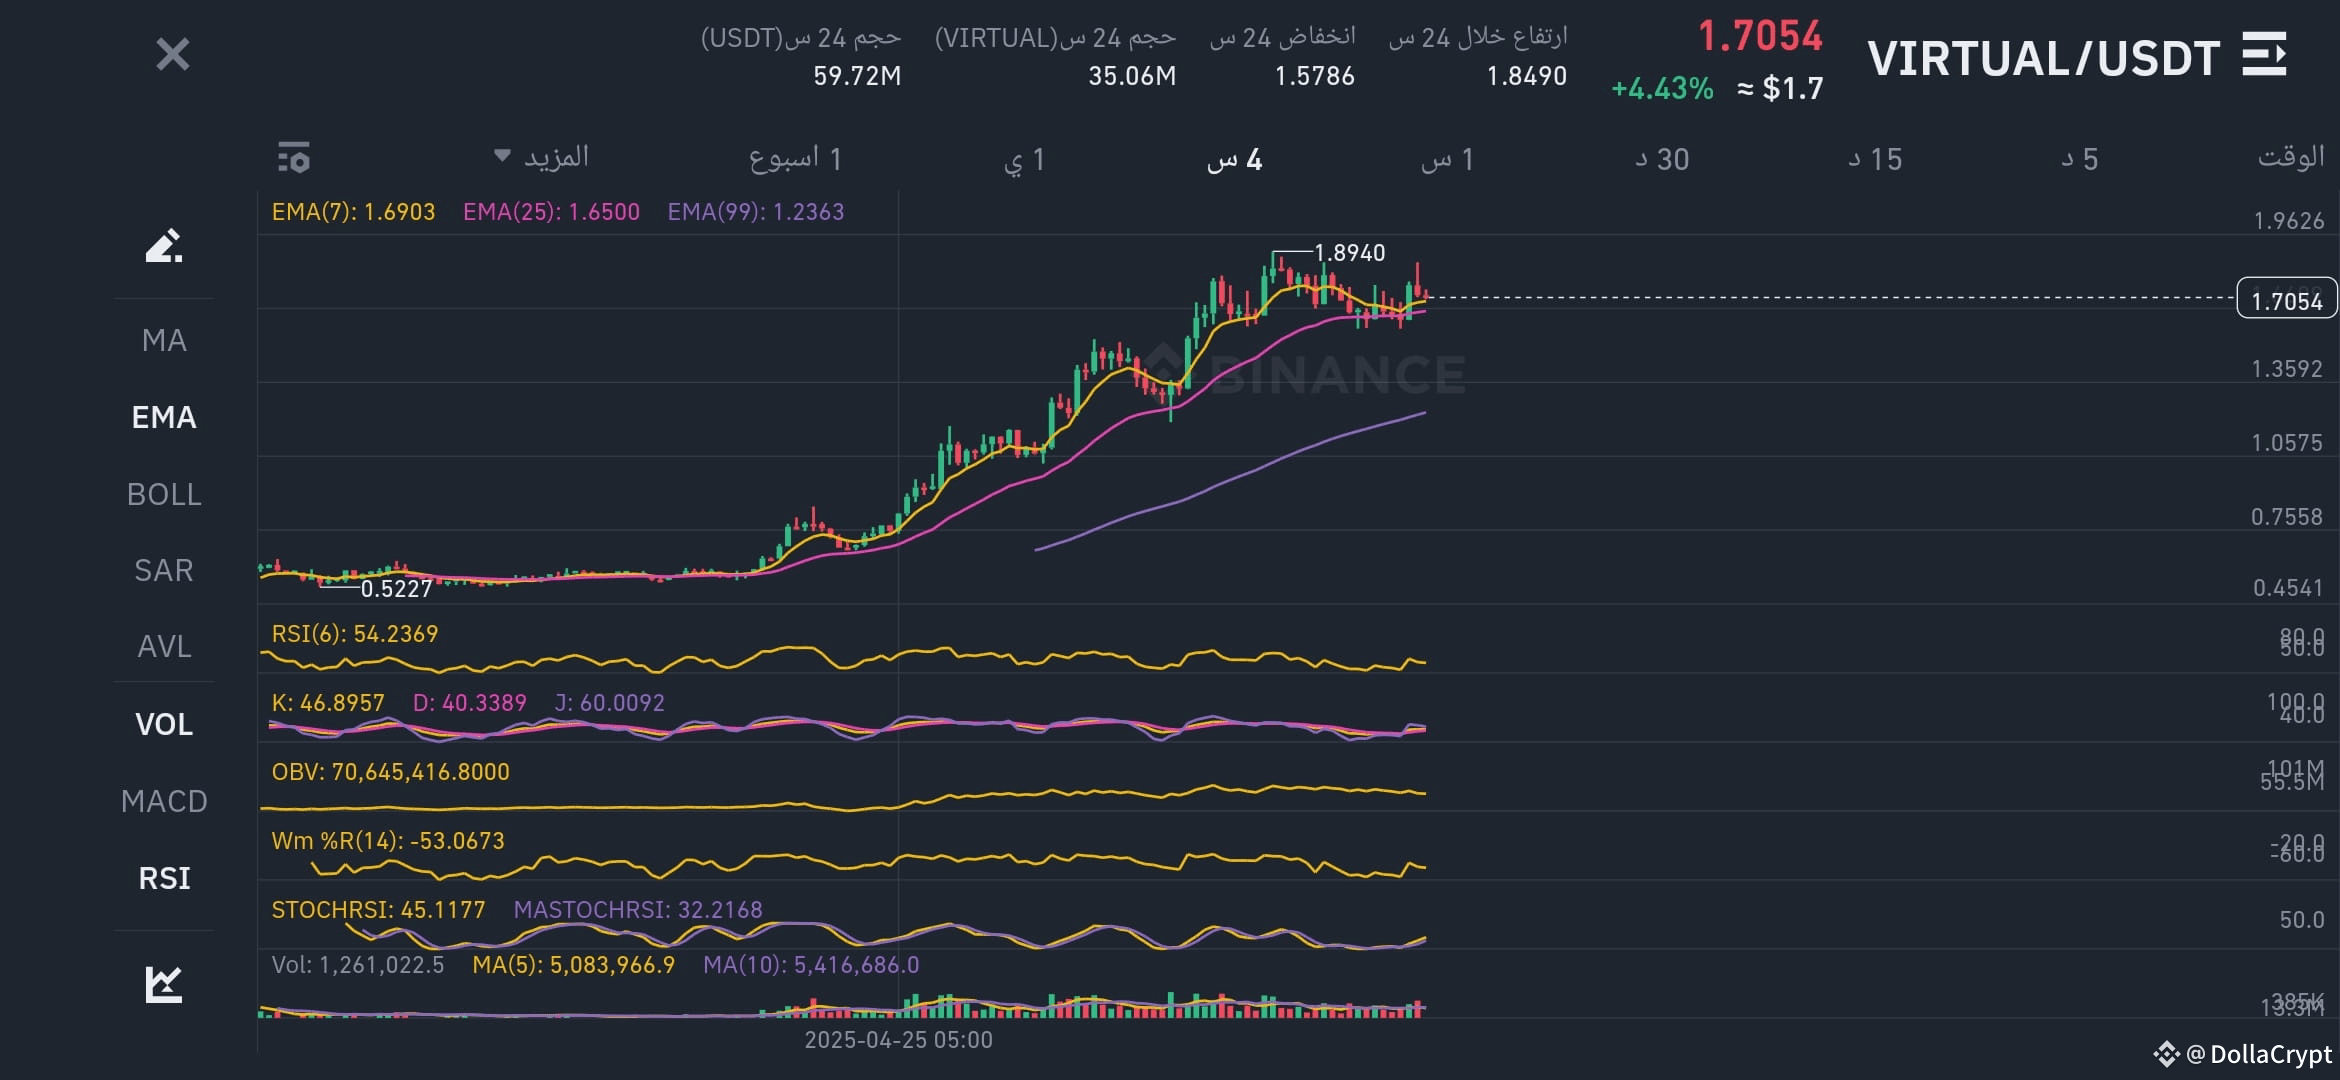
Task: Open the indicator chart icon at the sidebar bottom
Action: tap(164, 984)
